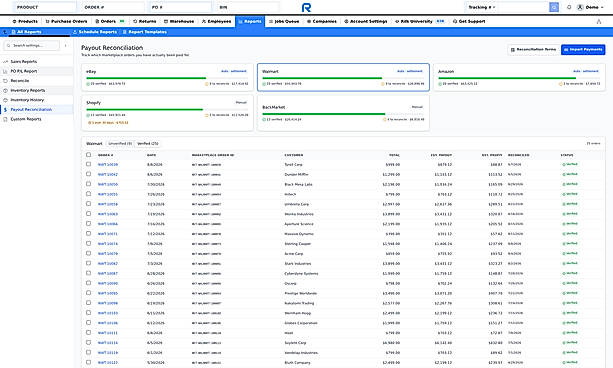Switch to the Verified (25) filter tab

click(x=148, y=144)
